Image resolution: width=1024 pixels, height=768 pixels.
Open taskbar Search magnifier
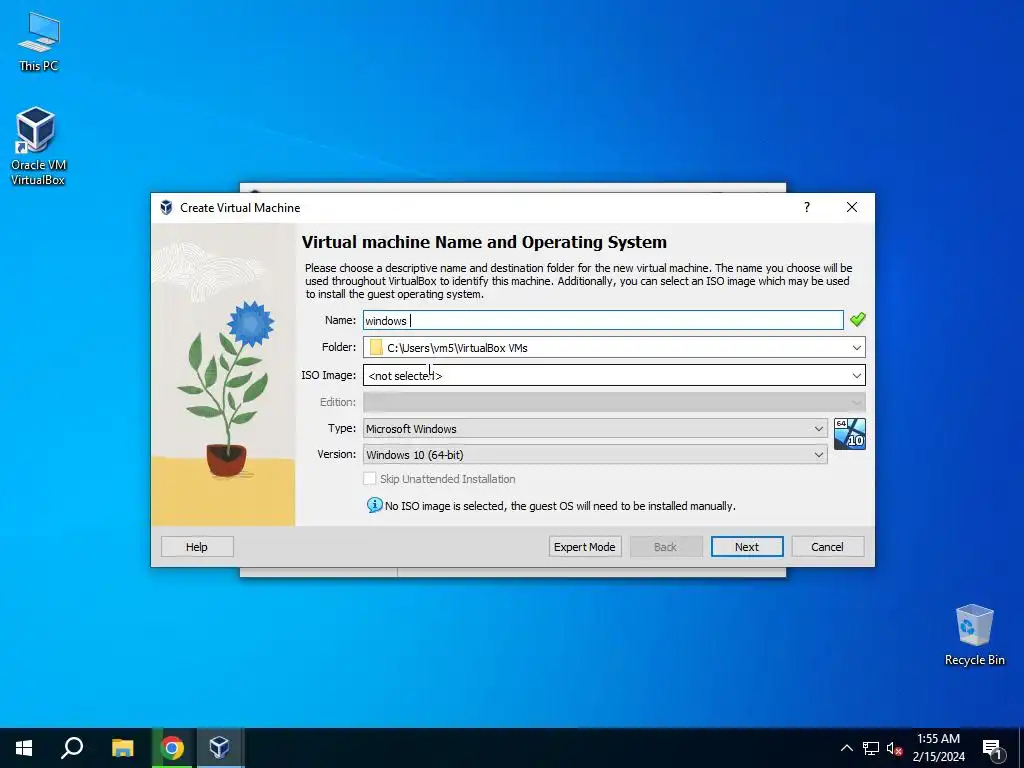(72, 748)
